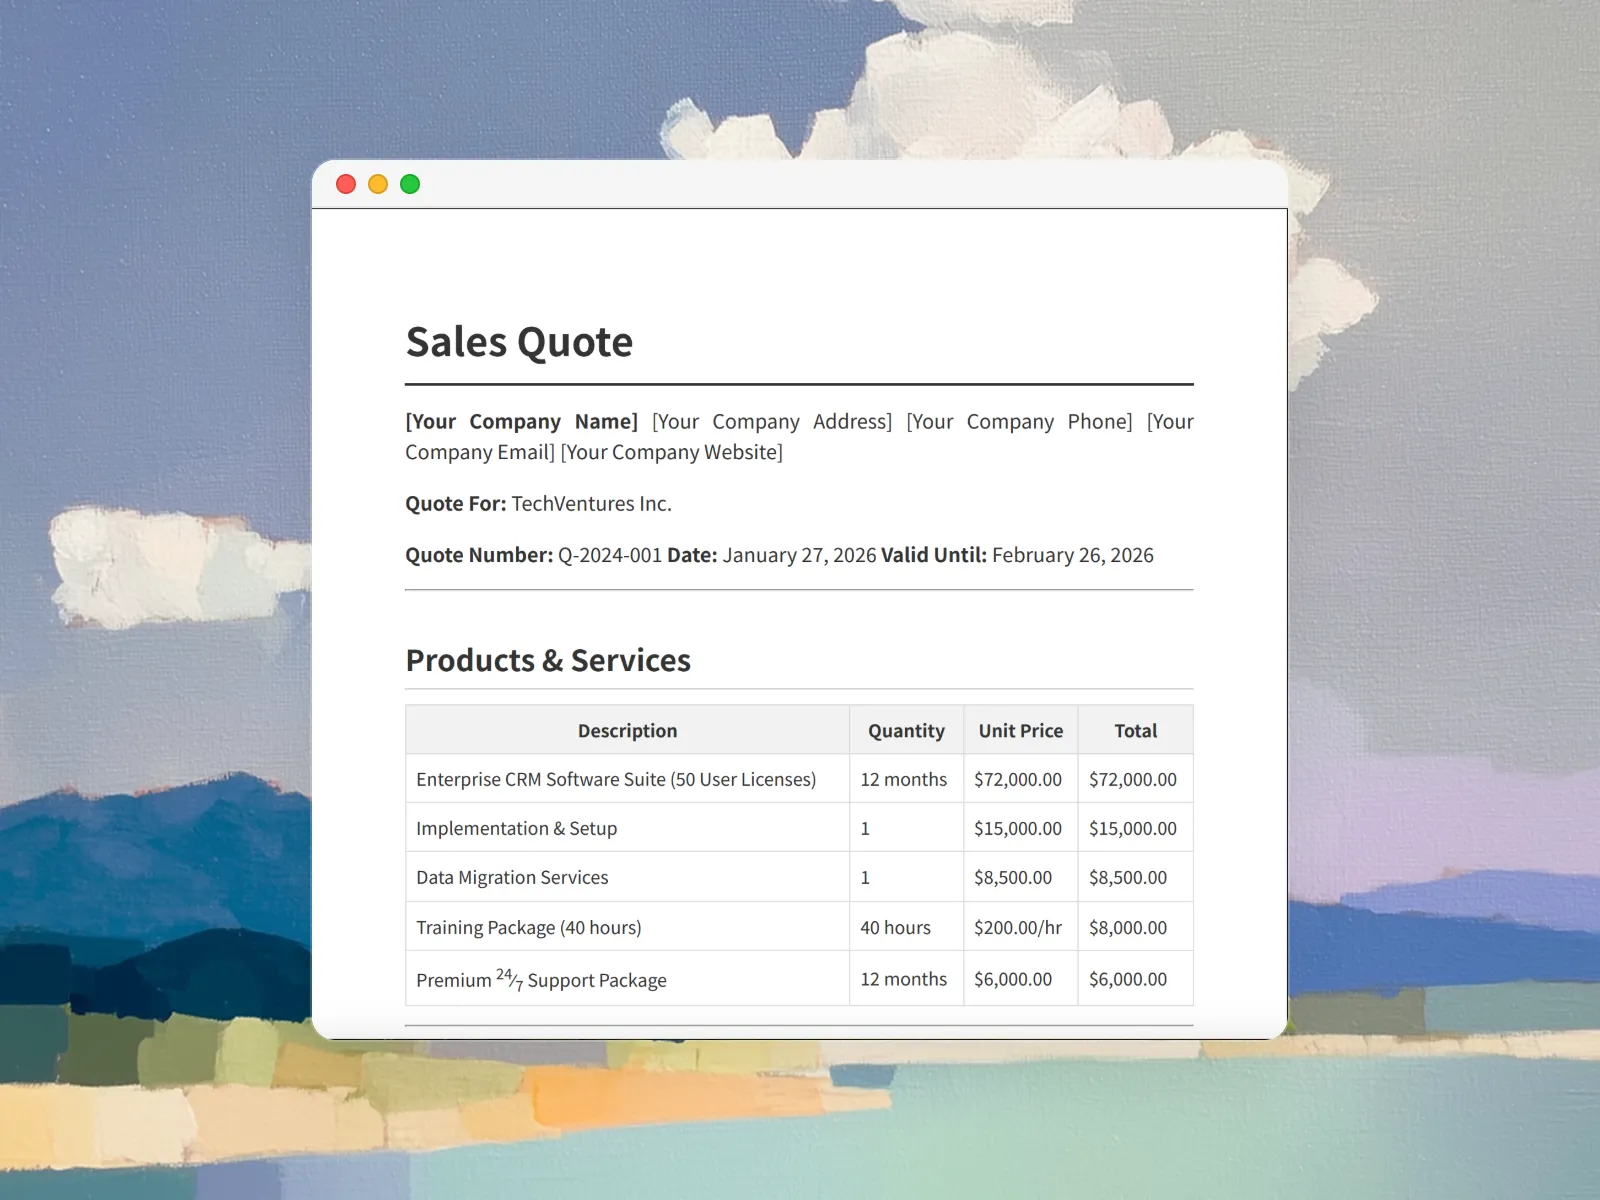Click the [Your Company Website] placeholder text

(x=671, y=452)
